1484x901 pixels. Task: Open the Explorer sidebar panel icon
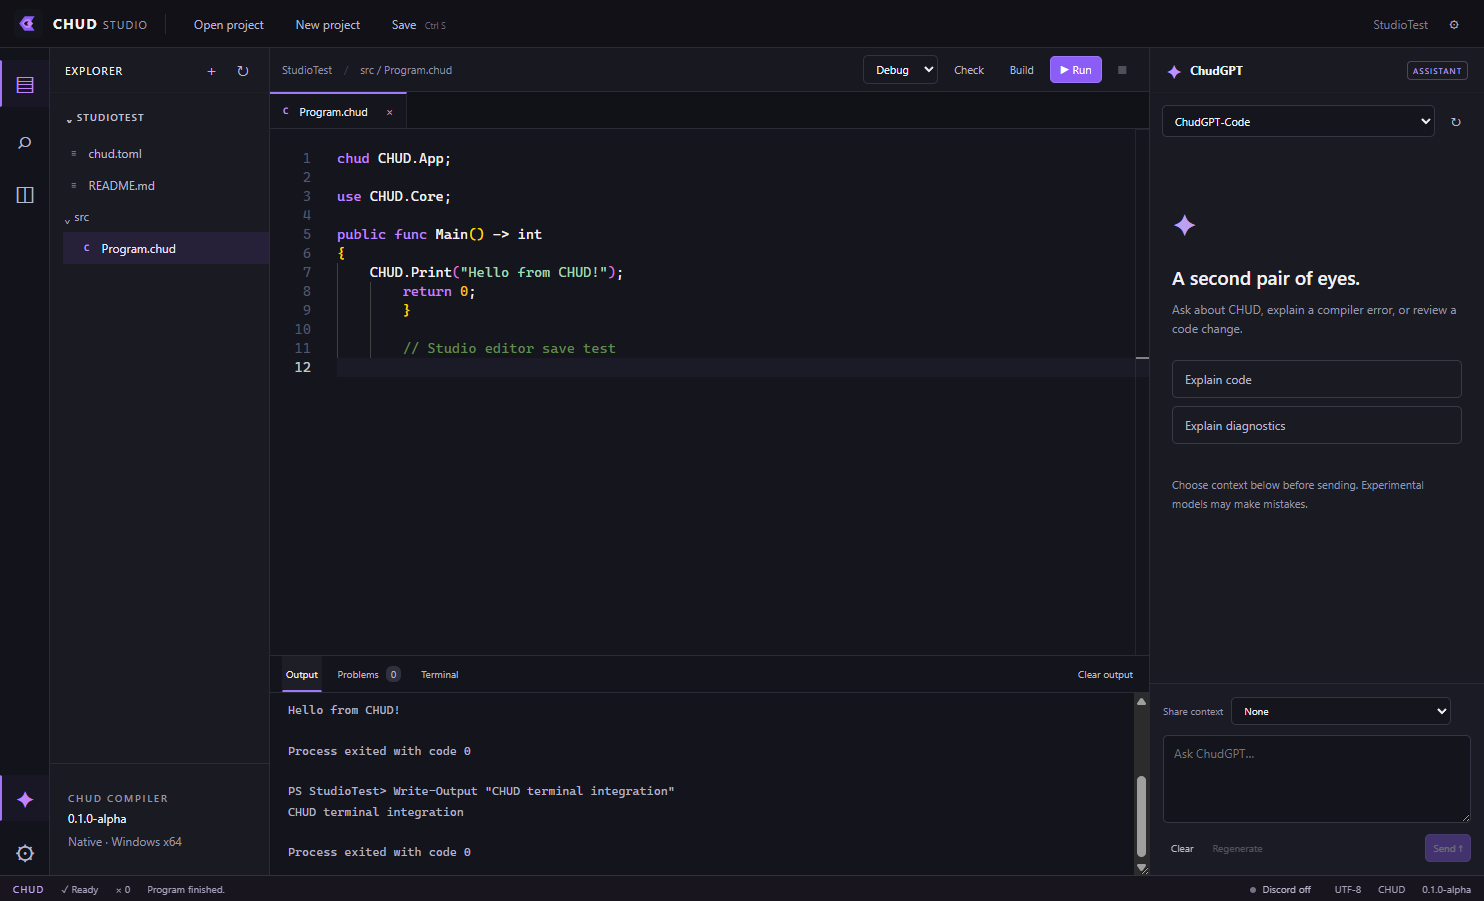coord(25,85)
